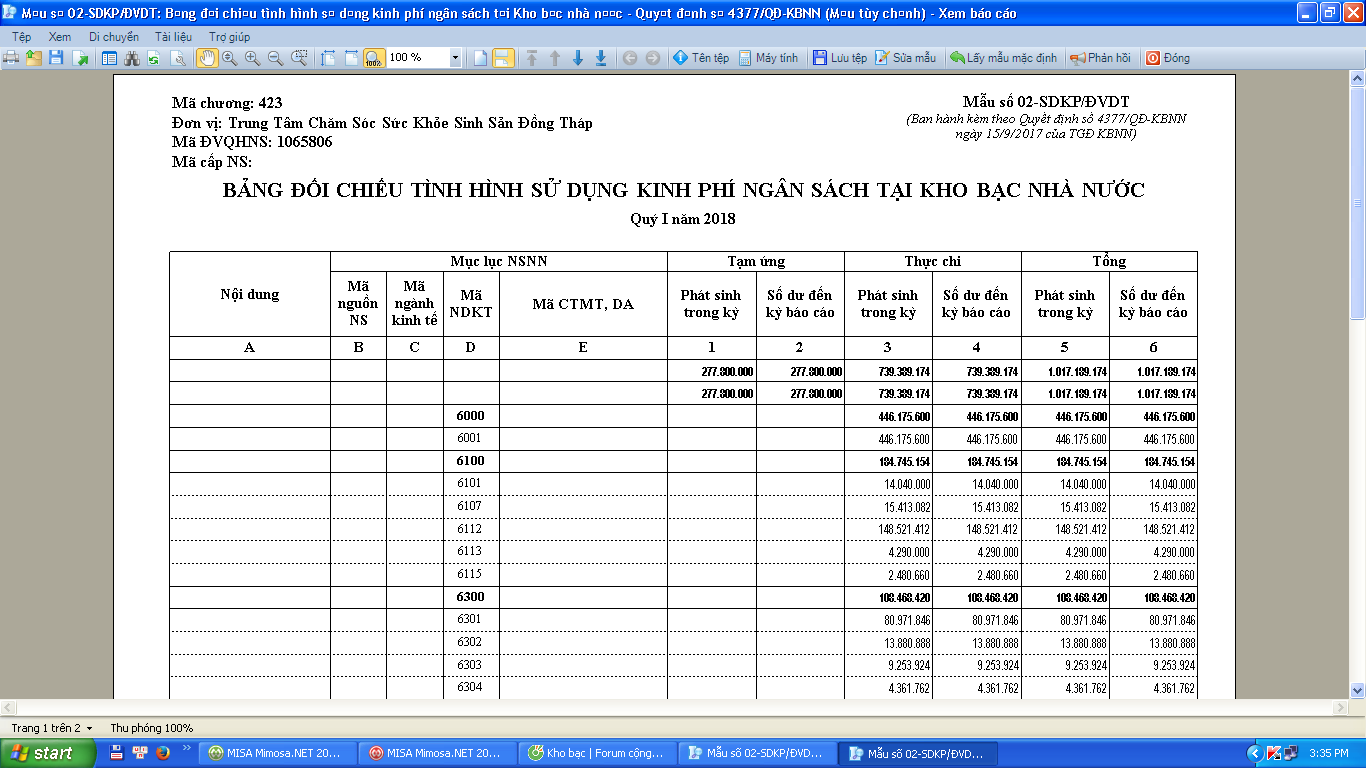Click the Phản hồi feedback button
The height and width of the screenshot is (768, 1366).
pyautogui.click(x=1101, y=58)
